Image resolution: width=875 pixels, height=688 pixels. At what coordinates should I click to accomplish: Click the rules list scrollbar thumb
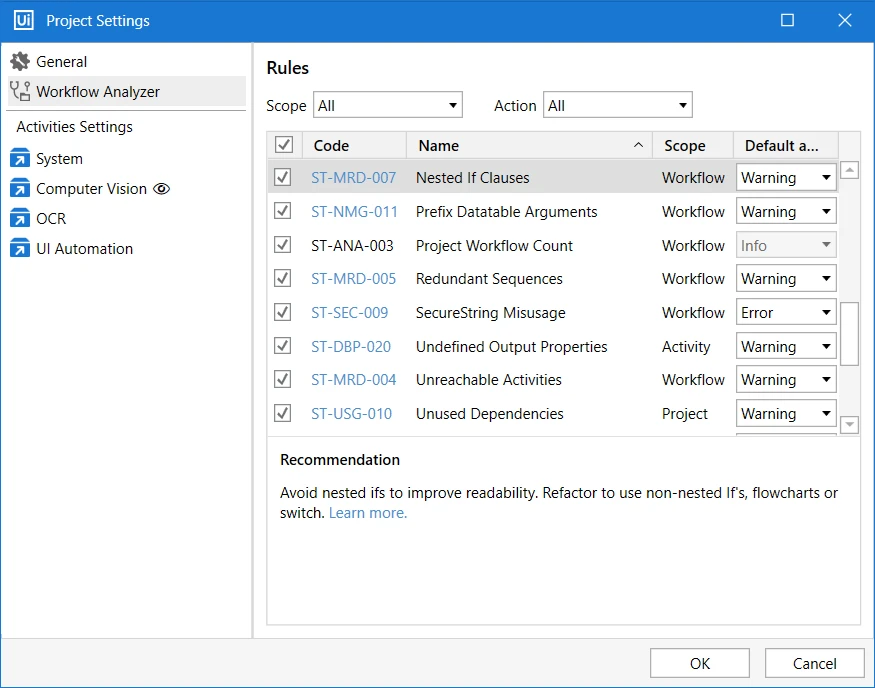[849, 334]
